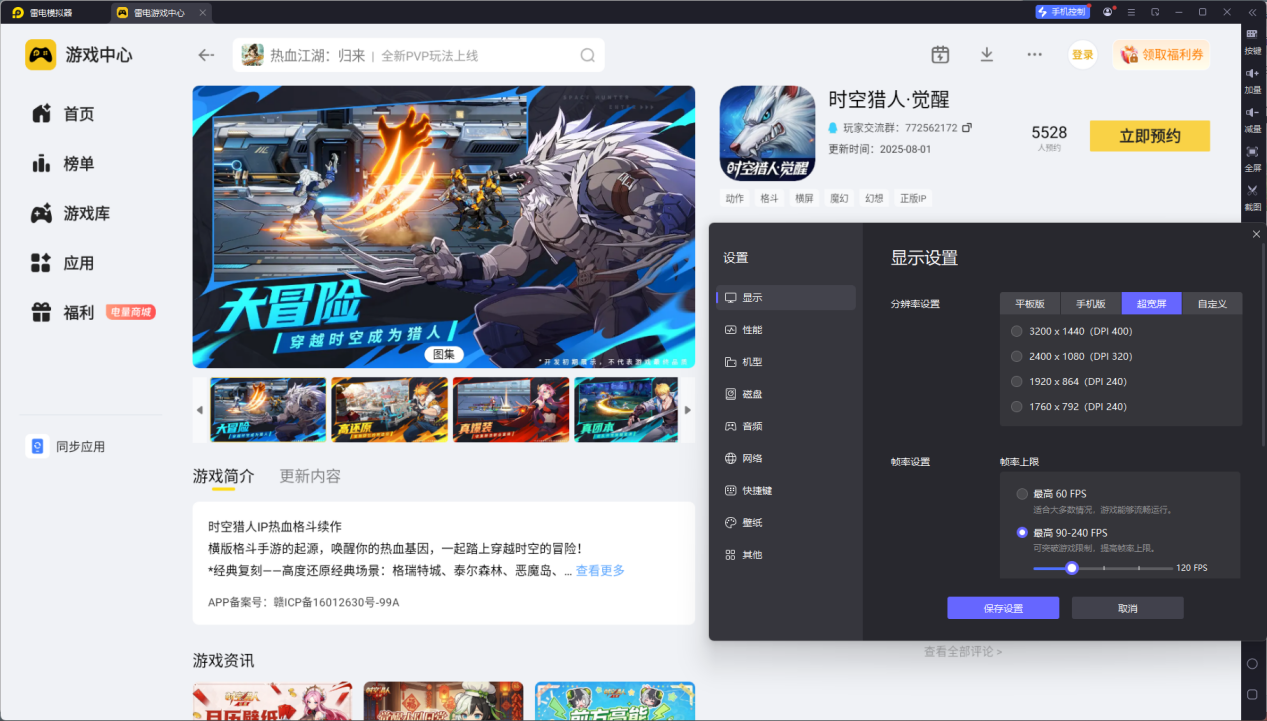Switch to the 超宽屏 resolution tab
The width and height of the screenshot is (1267, 721).
[1152, 304]
